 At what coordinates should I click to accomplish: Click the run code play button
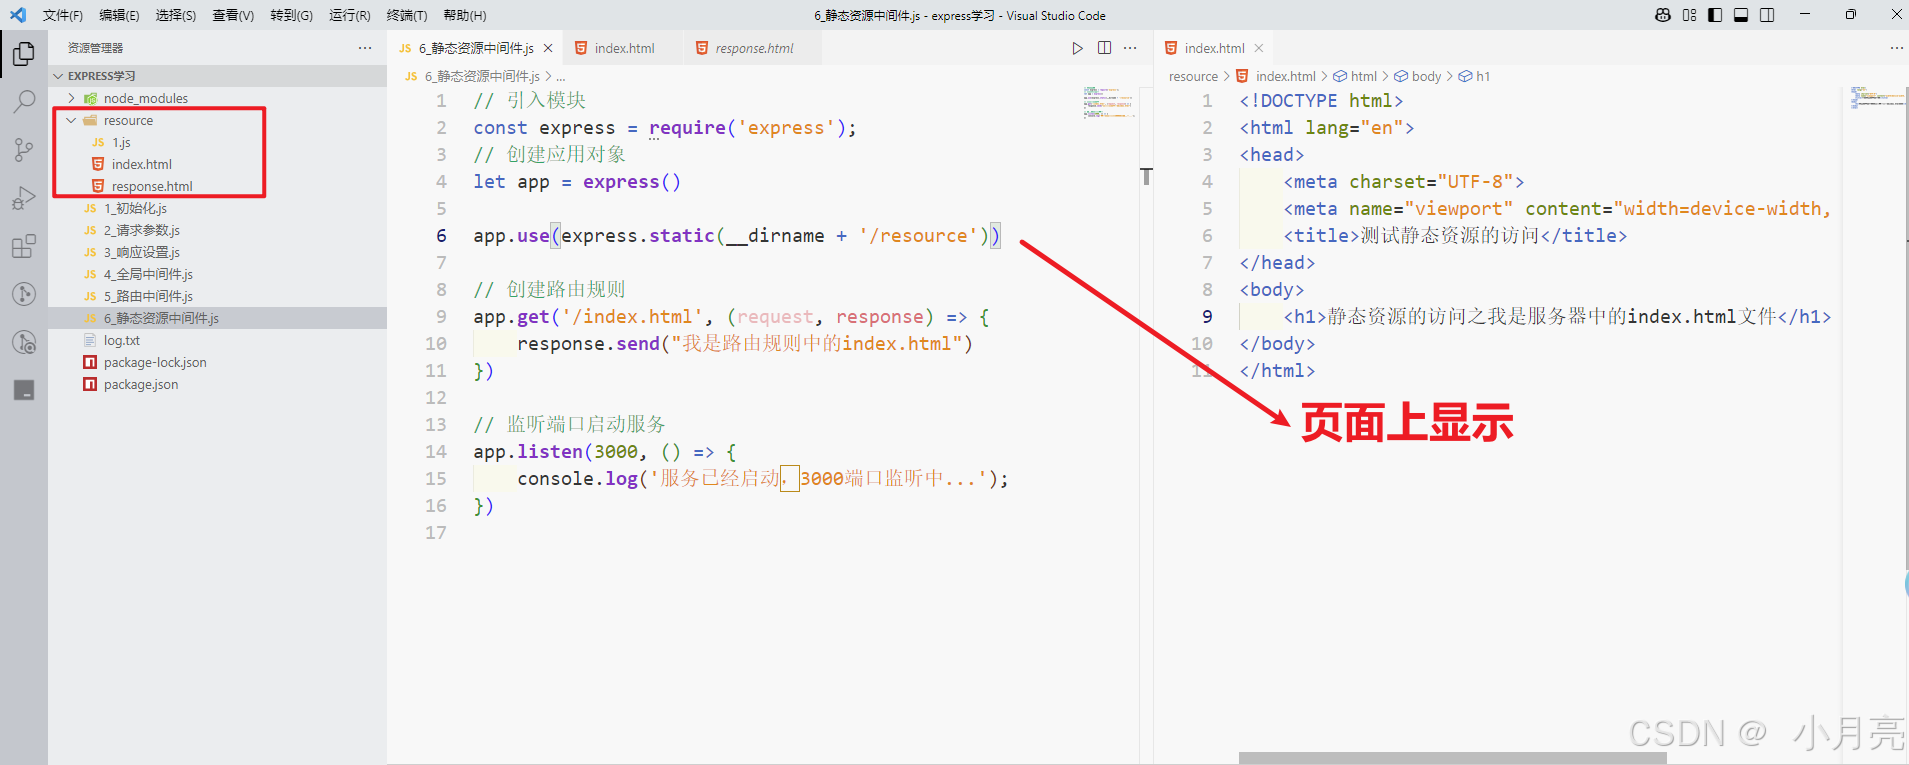pos(1077,48)
